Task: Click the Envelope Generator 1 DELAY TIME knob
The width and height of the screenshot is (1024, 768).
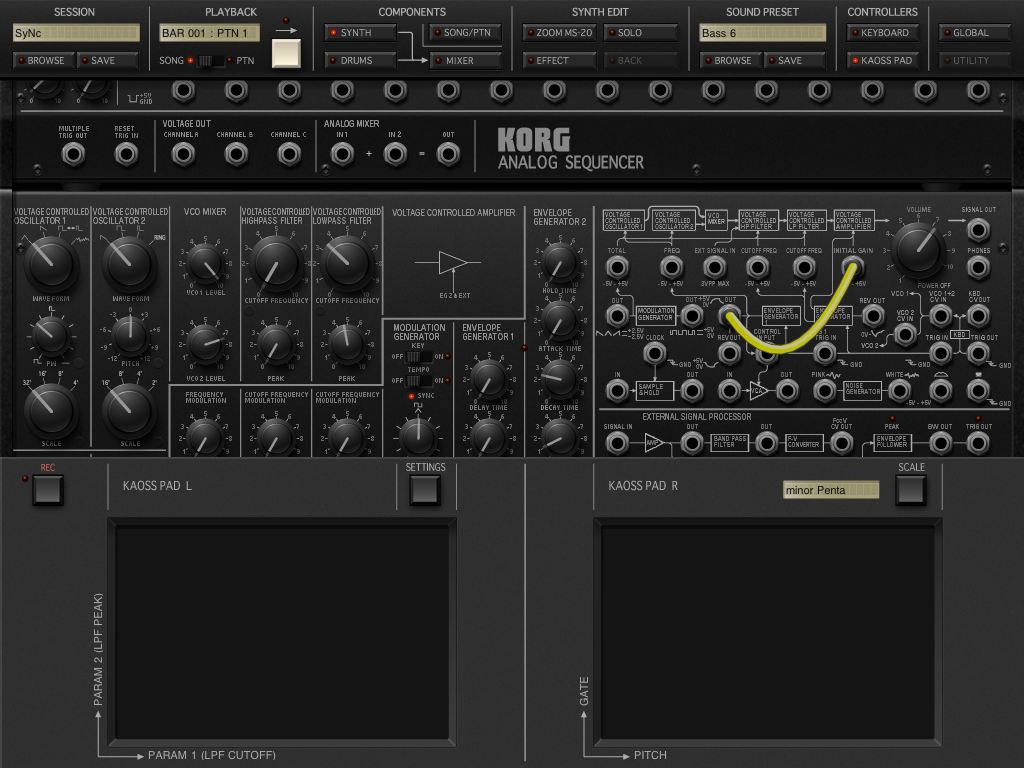Action: click(x=488, y=380)
